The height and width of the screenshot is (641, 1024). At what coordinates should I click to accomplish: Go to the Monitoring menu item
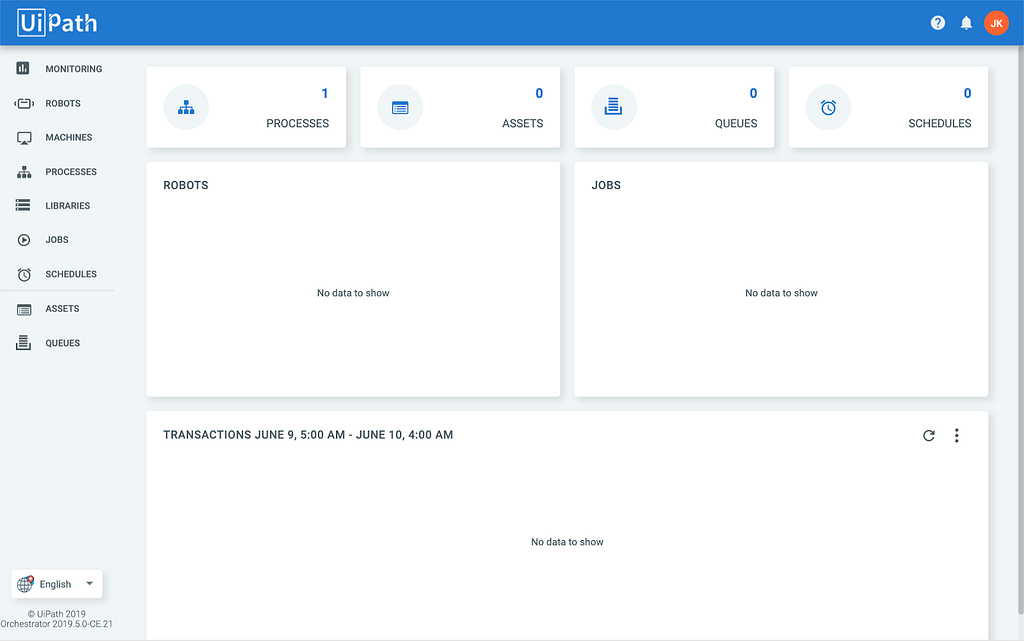click(x=74, y=69)
